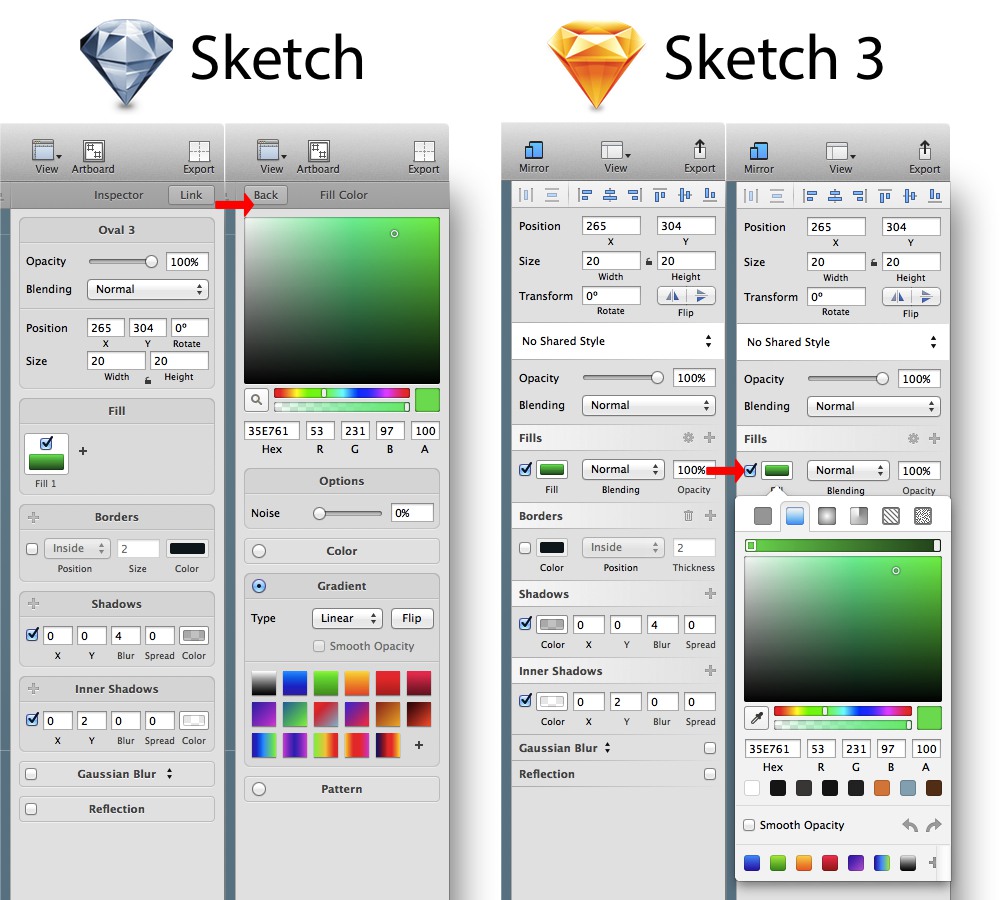Align left edges in left Sketch 3 panel
This screenshot has width=1000, height=900.
tap(585, 195)
